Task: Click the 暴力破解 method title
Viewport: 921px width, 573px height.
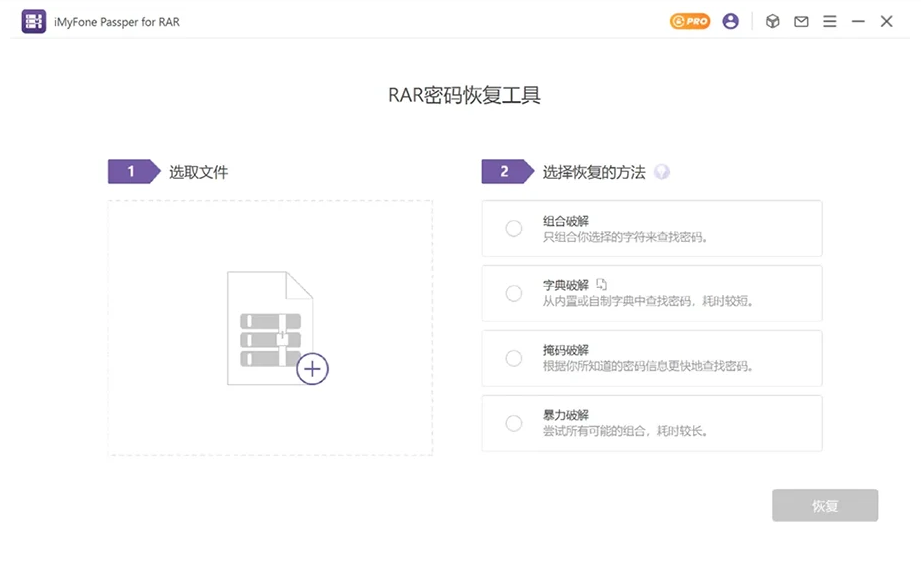Action: point(566,415)
